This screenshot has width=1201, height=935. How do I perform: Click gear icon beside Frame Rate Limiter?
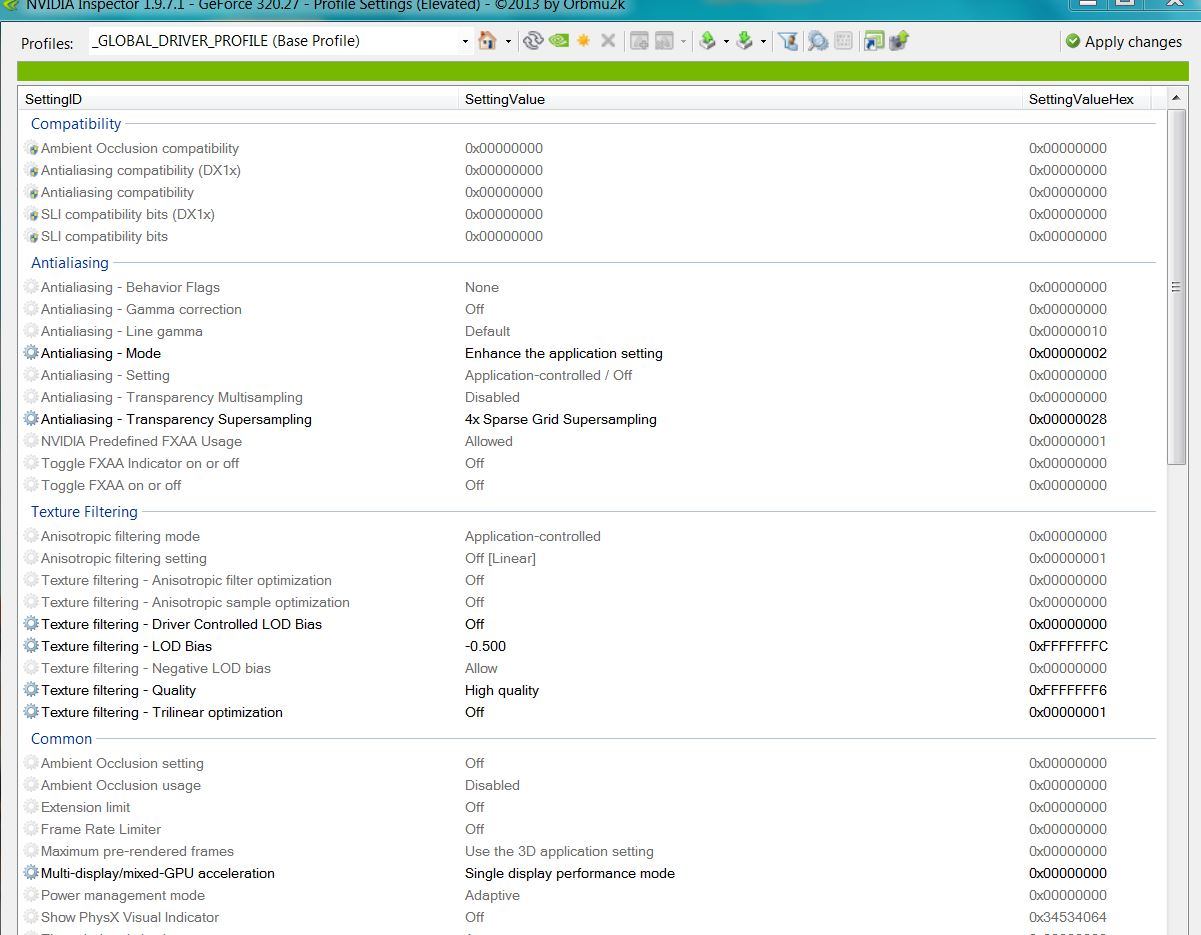point(31,829)
